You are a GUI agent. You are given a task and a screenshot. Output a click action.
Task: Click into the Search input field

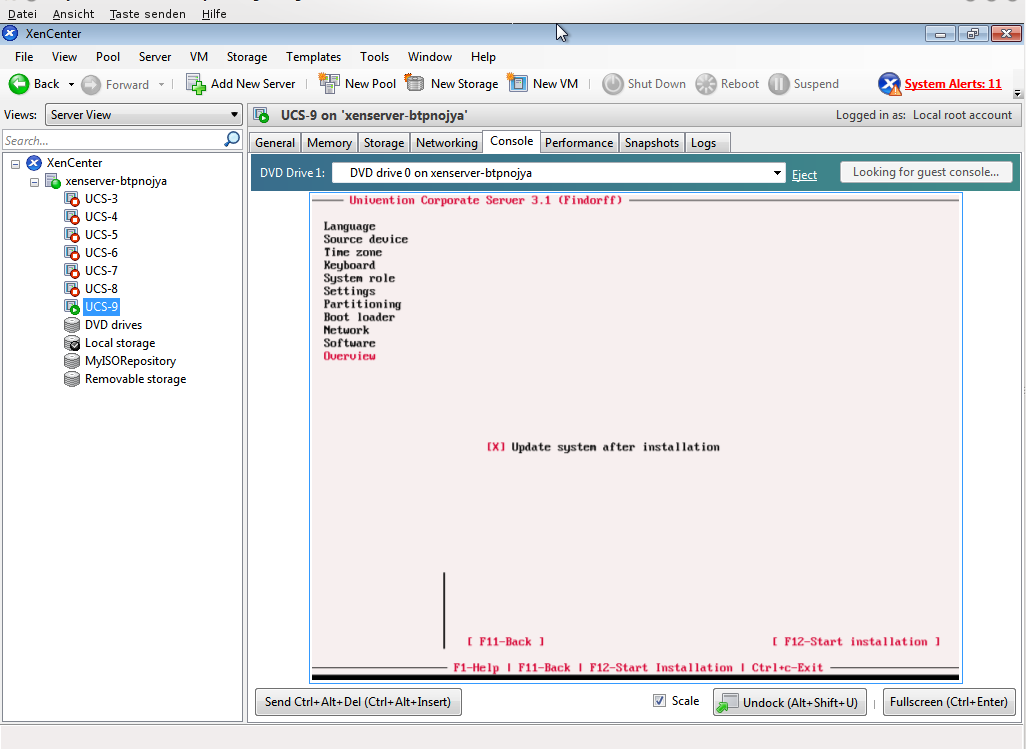[x=112, y=141]
